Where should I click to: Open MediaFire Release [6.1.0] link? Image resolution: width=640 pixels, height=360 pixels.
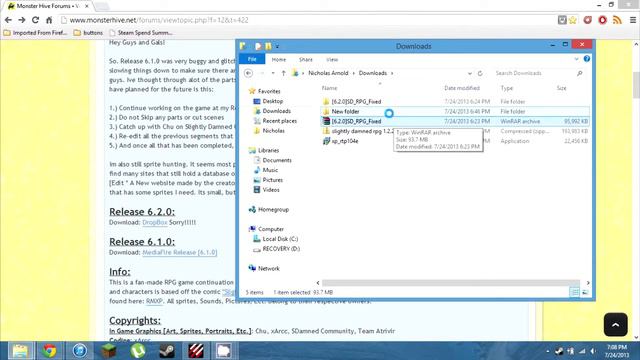pos(180,252)
